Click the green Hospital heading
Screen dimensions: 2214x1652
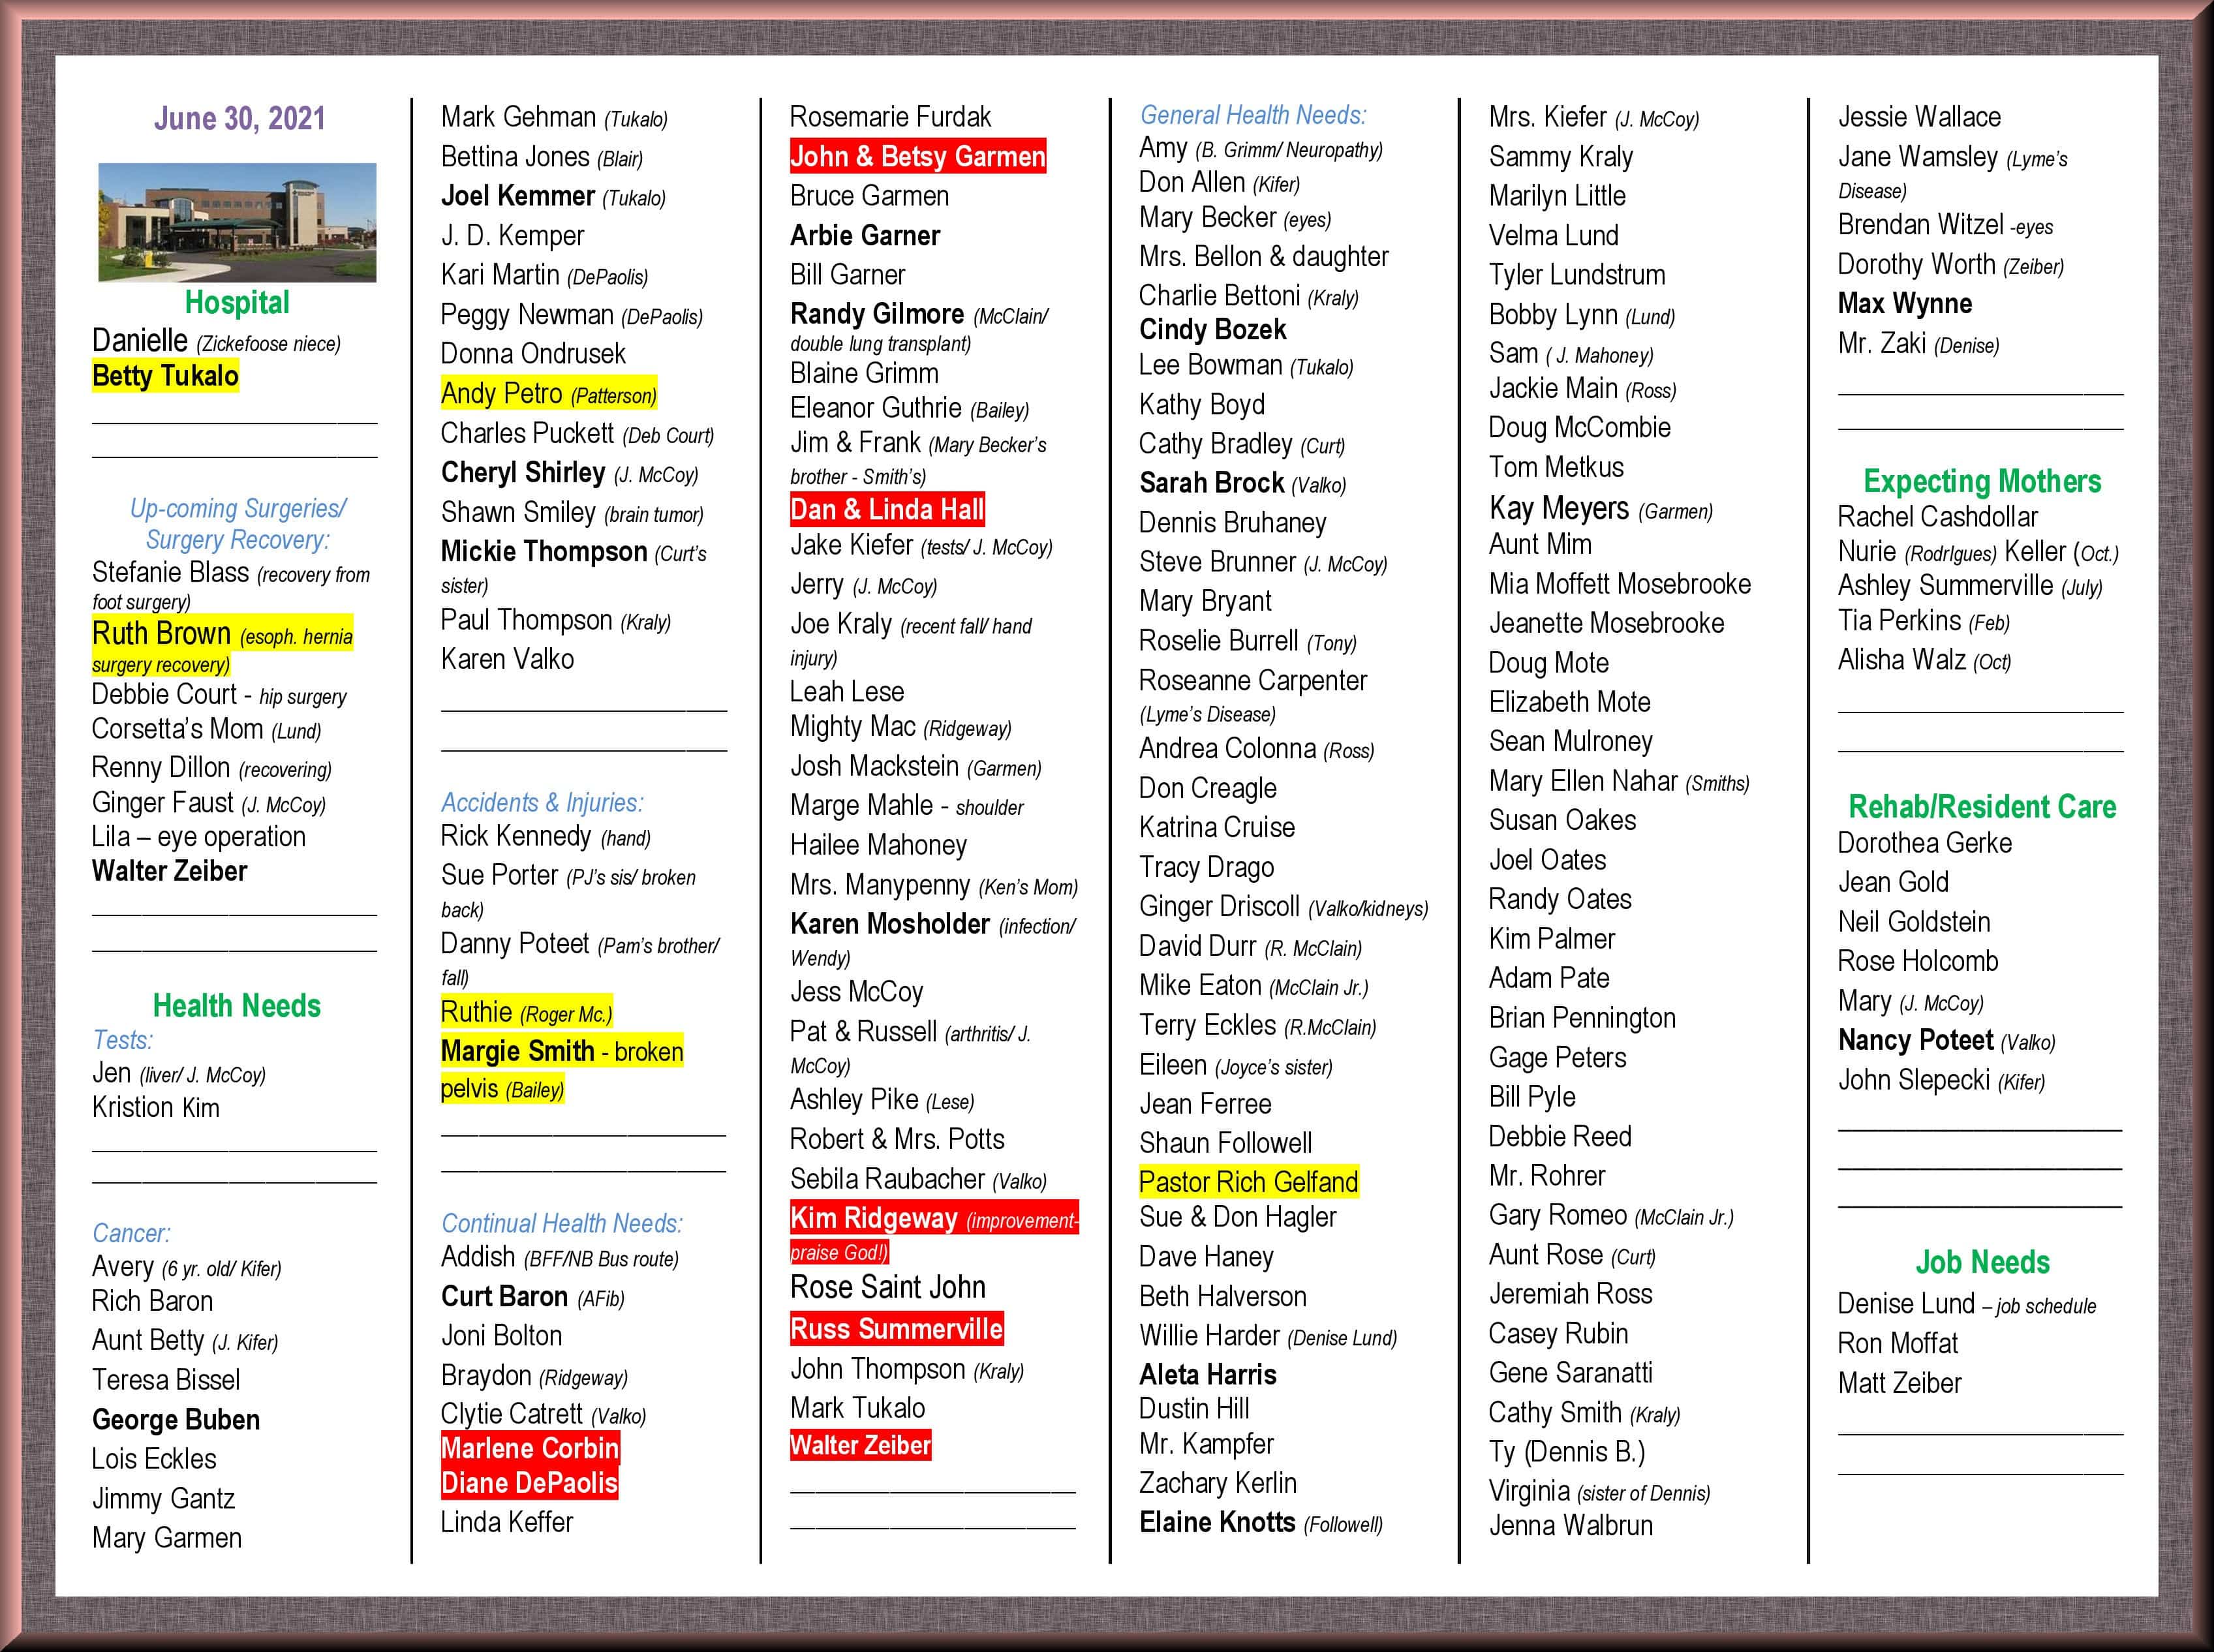tap(237, 302)
